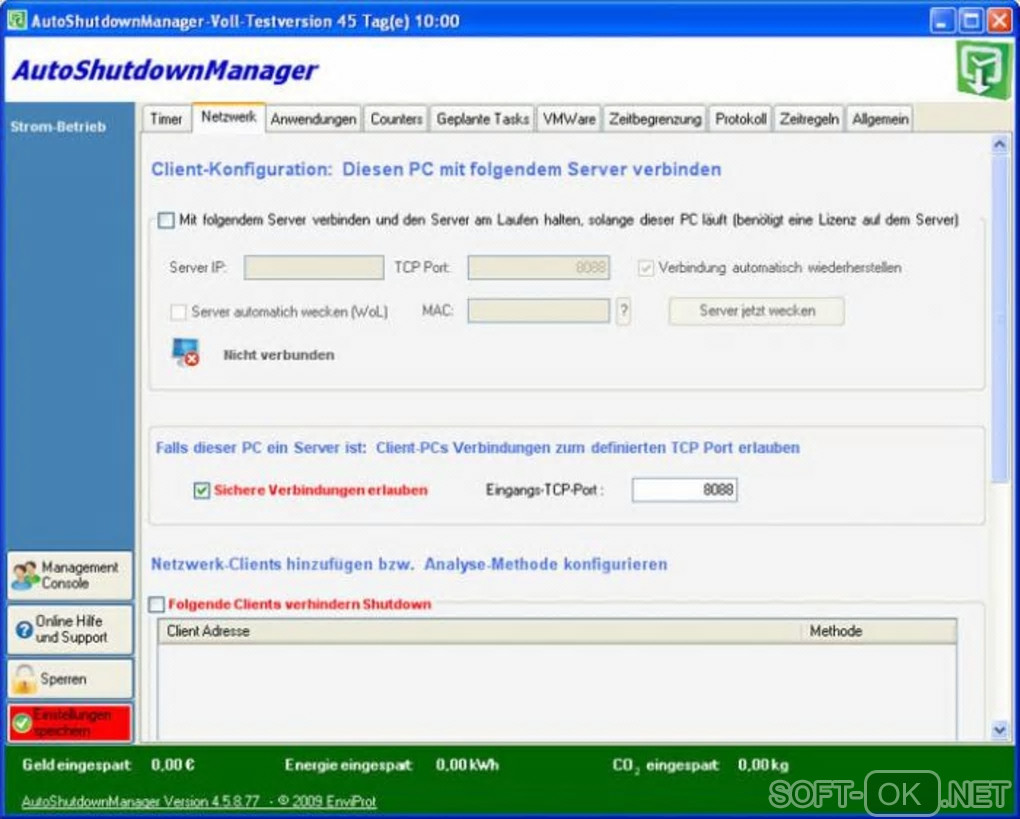This screenshot has width=1020, height=819.
Task: Select the VMWare tab
Action: click(569, 119)
